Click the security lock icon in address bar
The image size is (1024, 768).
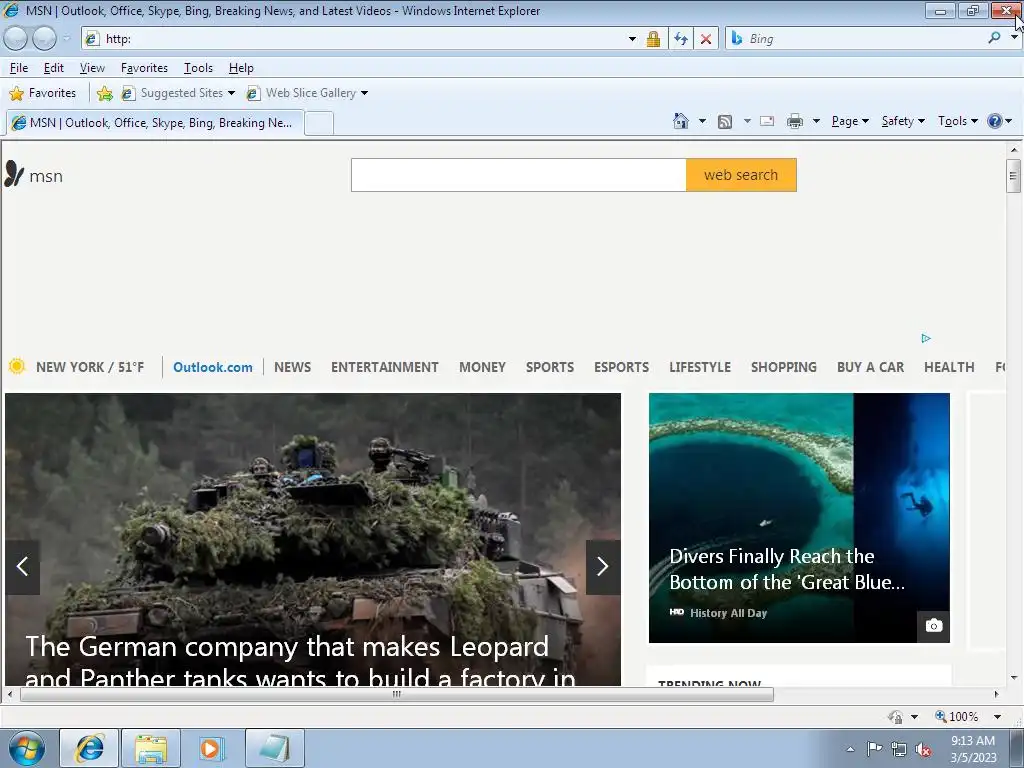pyautogui.click(x=653, y=39)
